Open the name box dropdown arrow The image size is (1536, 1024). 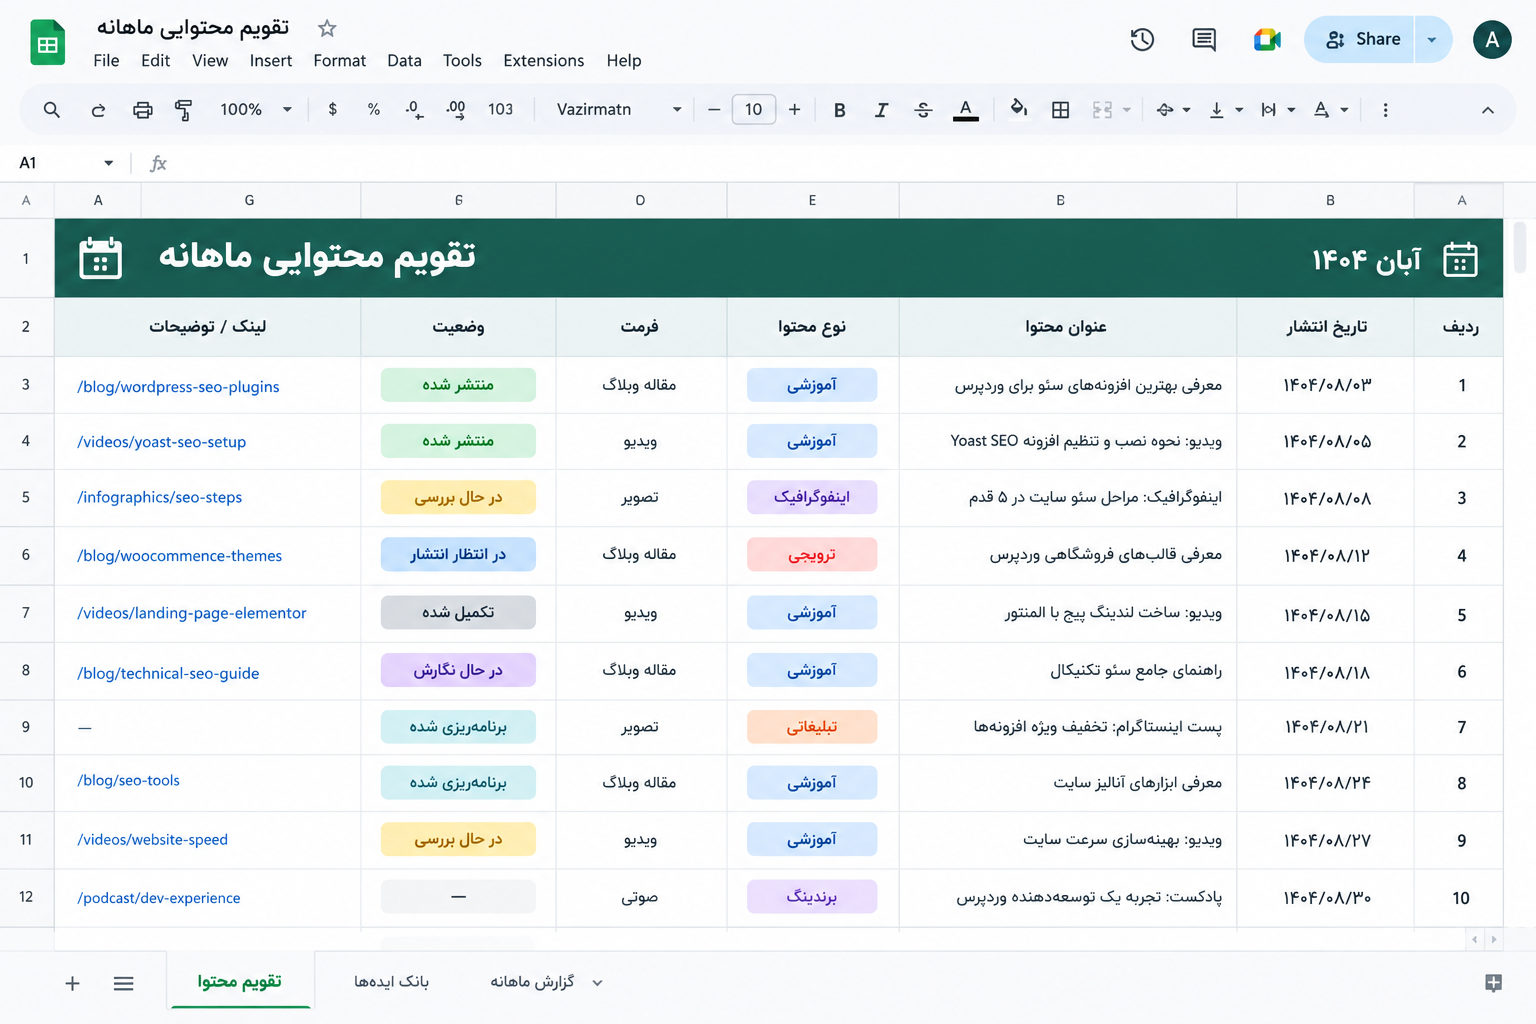(108, 163)
